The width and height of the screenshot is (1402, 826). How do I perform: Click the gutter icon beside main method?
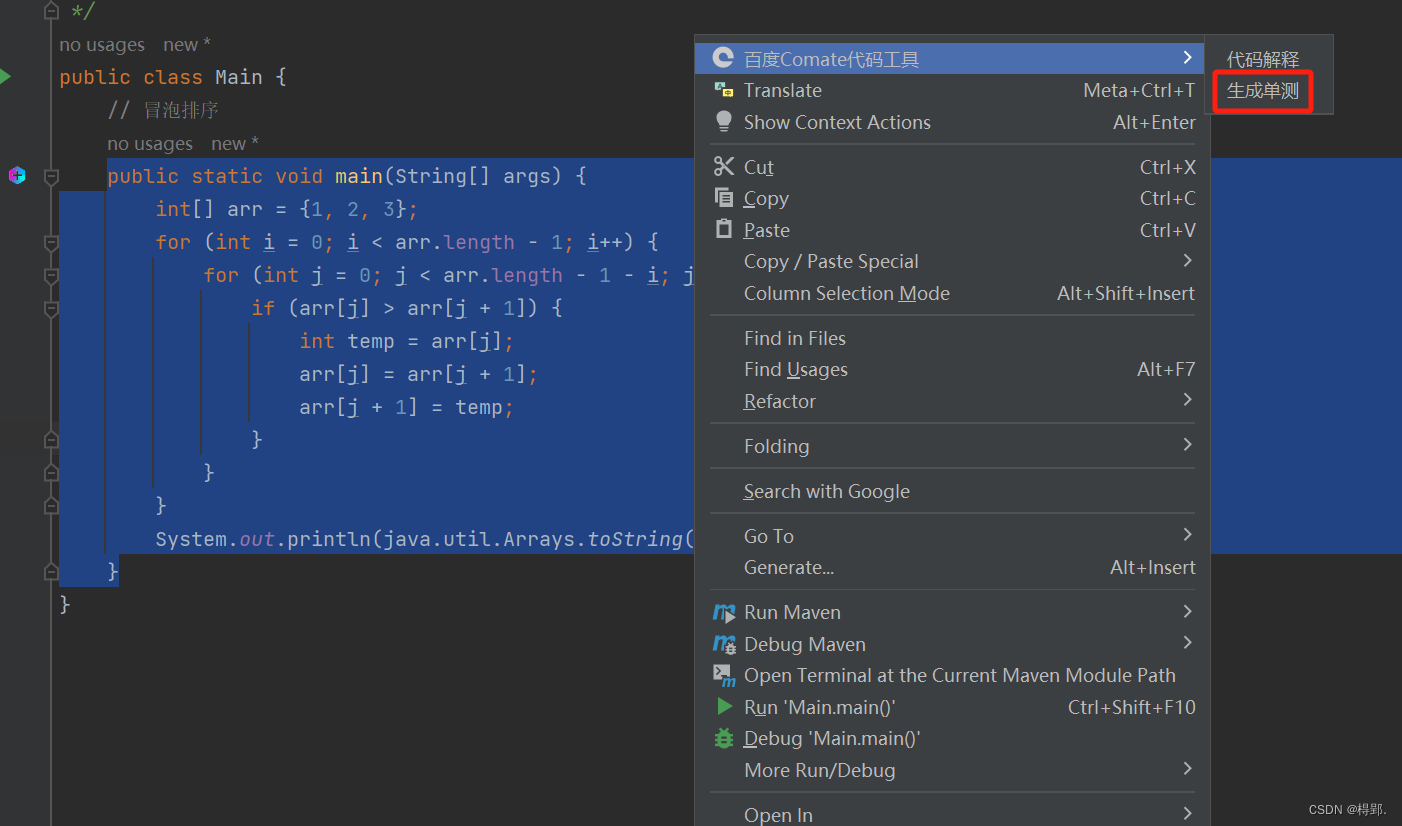17,176
